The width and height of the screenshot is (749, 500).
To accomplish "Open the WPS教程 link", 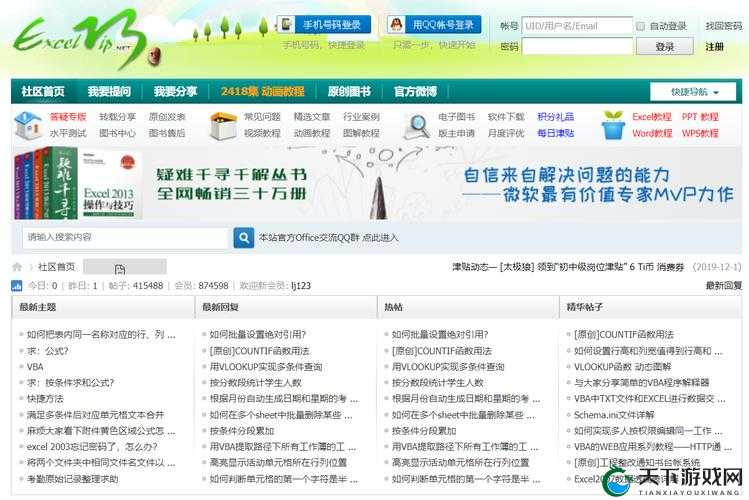I will [700, 133].
